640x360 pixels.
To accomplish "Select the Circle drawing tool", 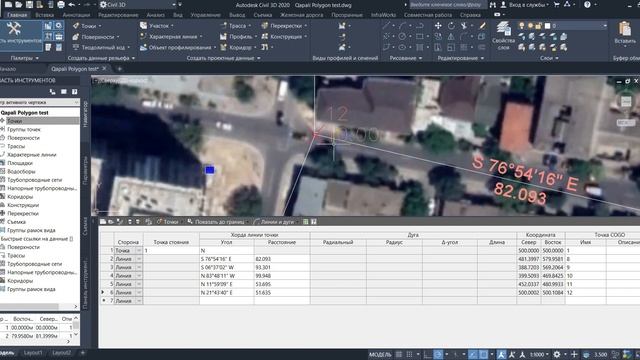I will click(x=402, y=36).
